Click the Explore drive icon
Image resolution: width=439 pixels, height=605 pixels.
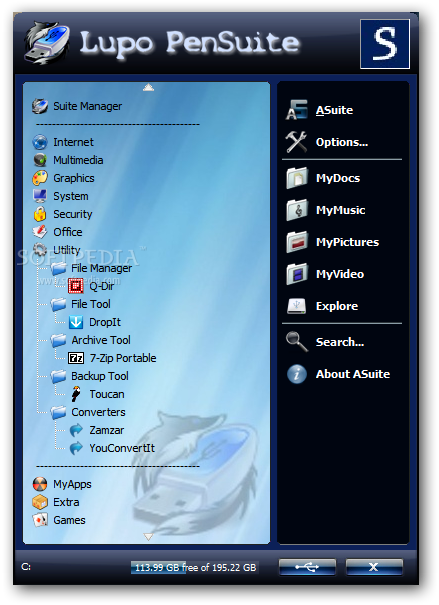click(x=297, y=306)
